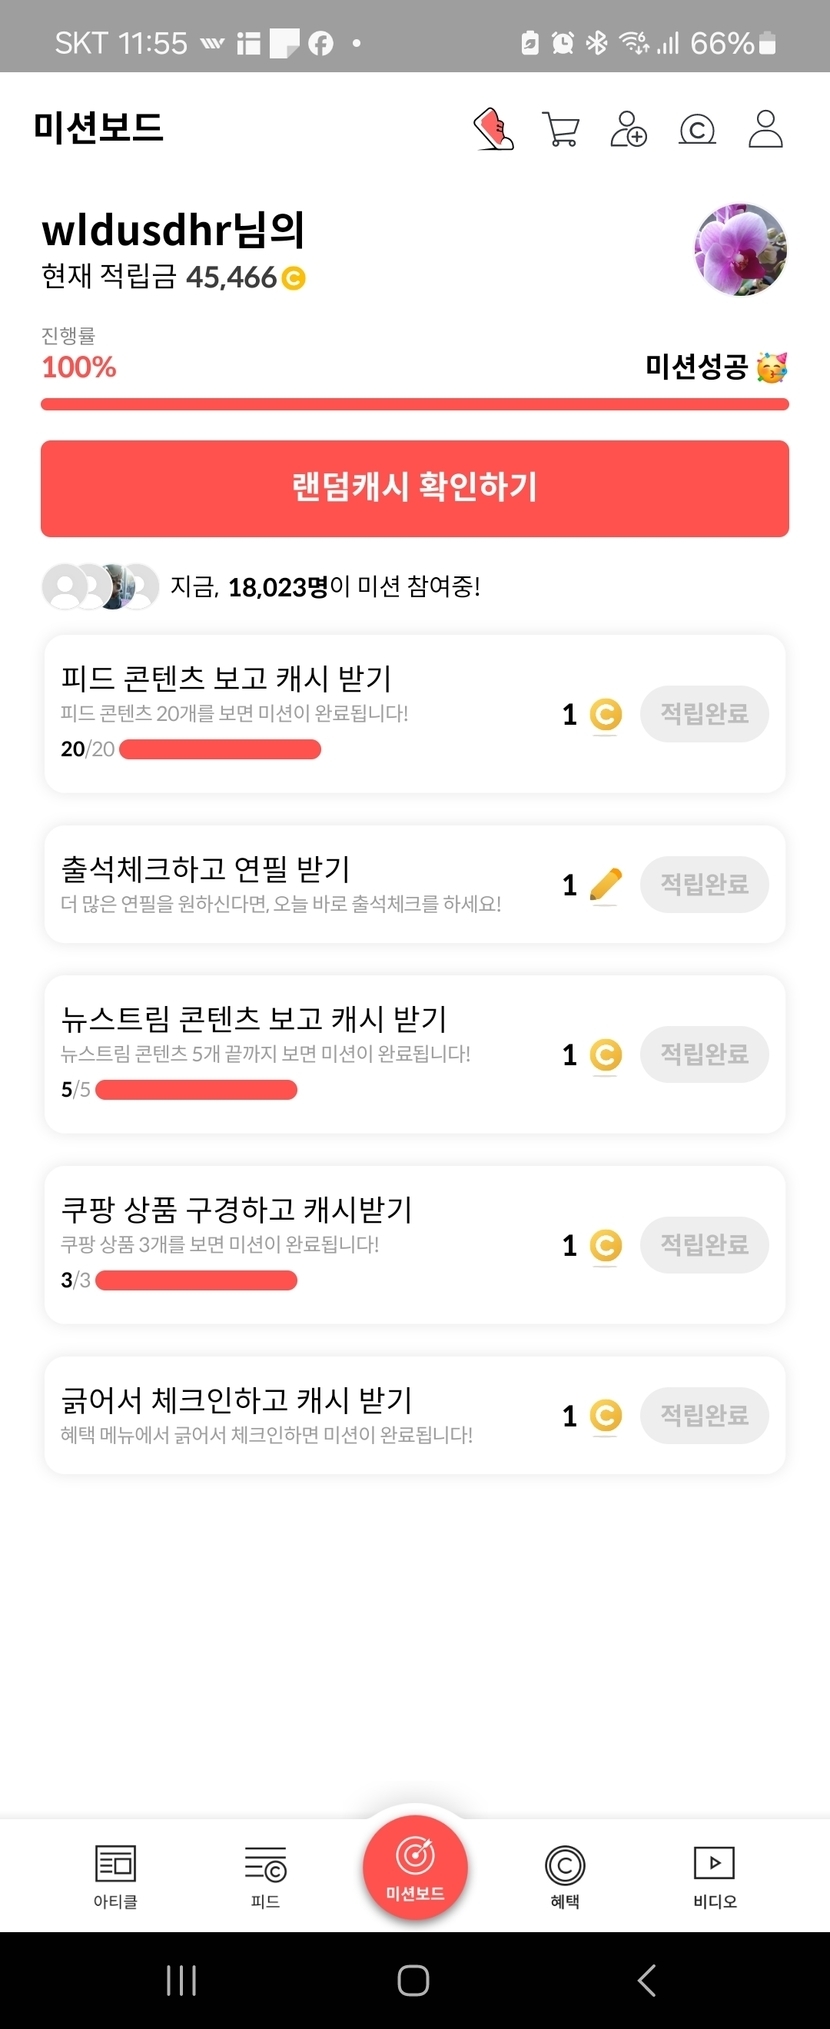Open the cash coin icon in header

point(697,130)
